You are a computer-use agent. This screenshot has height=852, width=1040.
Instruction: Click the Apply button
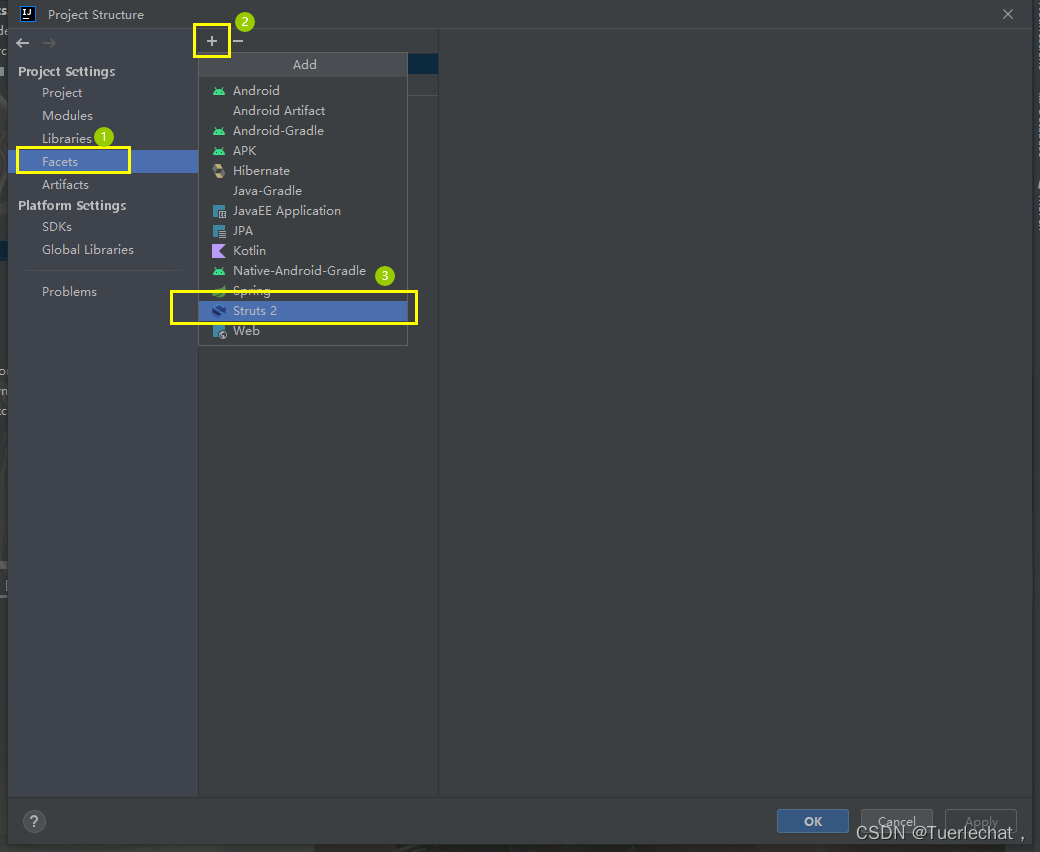(981, 822)
